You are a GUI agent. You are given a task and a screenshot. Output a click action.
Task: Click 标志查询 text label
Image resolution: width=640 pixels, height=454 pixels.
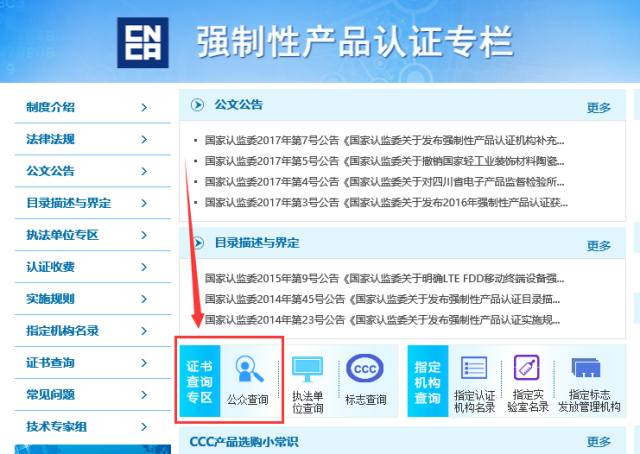click(366, 399)
